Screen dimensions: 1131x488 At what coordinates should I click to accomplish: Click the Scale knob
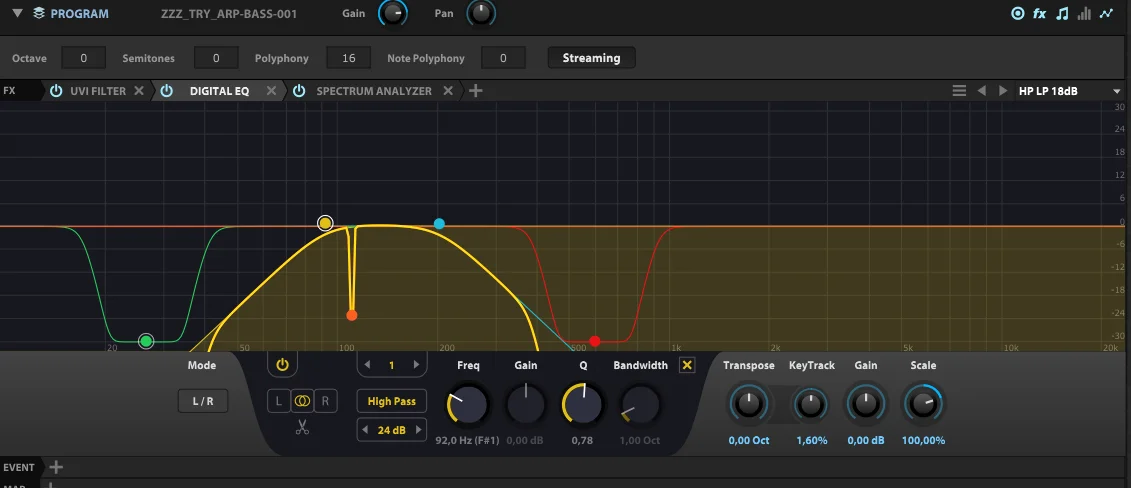[x=923, y=404]
